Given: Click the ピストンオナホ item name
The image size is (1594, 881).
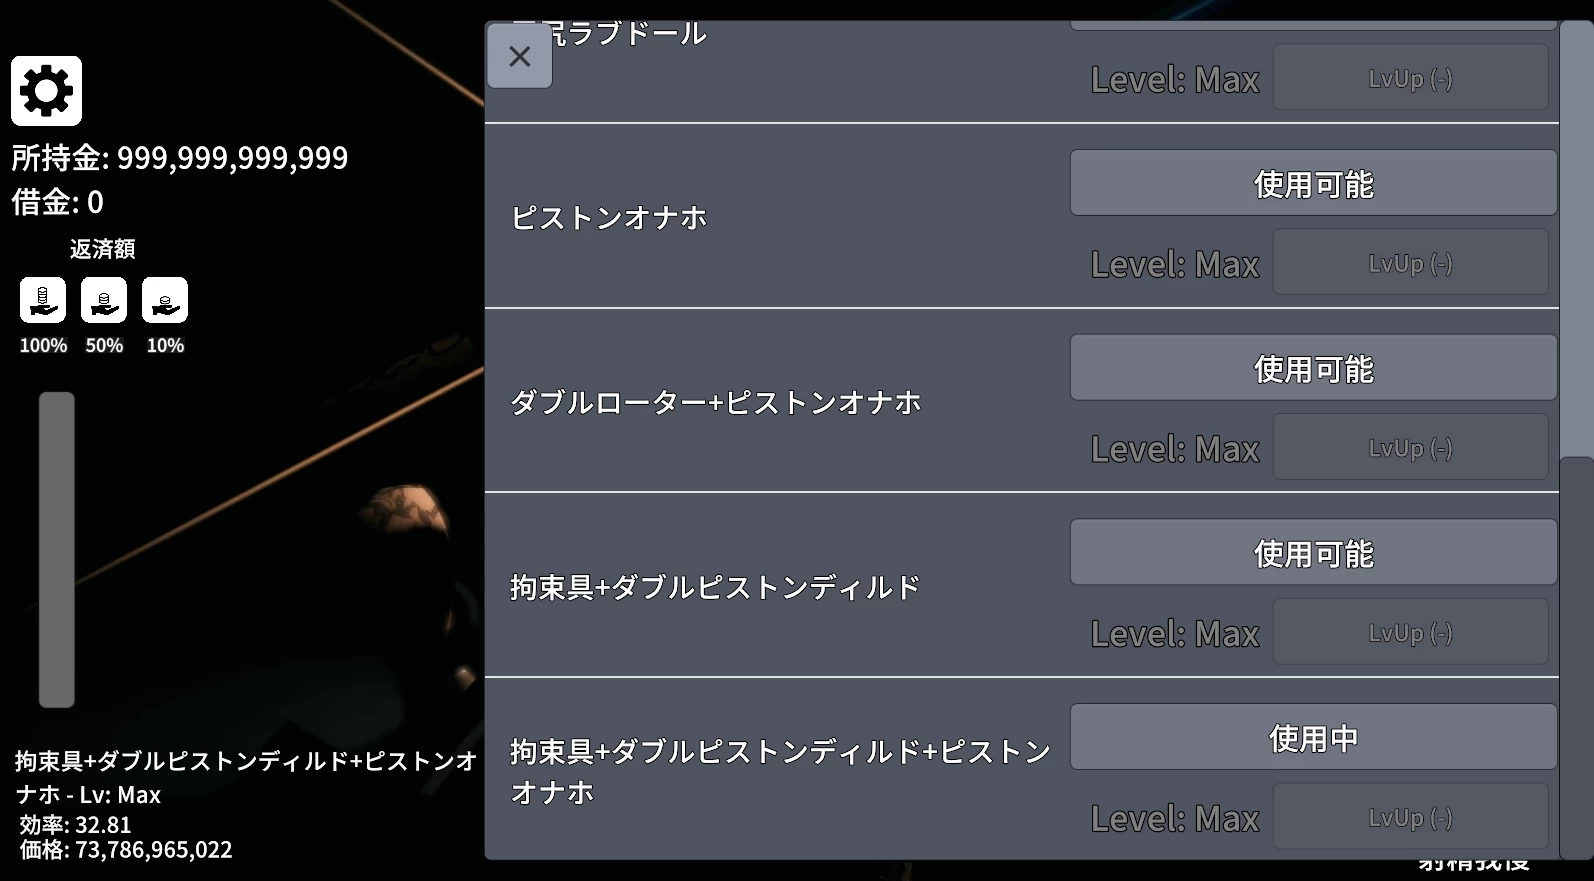Looking at the screenshot, I should tap(609, 218).
